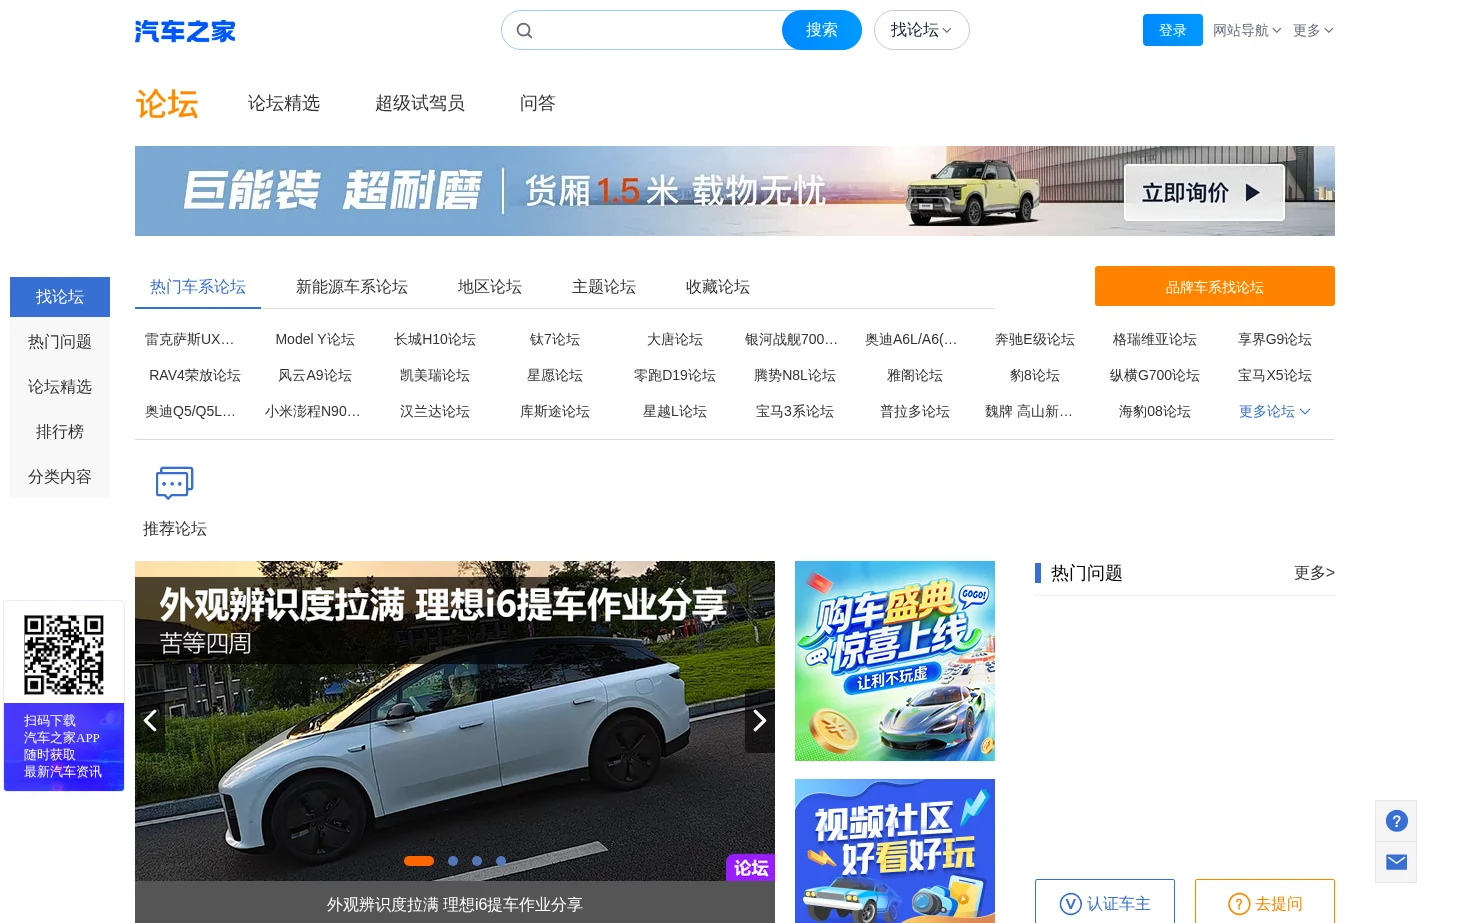Open 超级试驾员 menu item
The height and width of the screenshot is (923, 1470).
click(x=420, y=103)
